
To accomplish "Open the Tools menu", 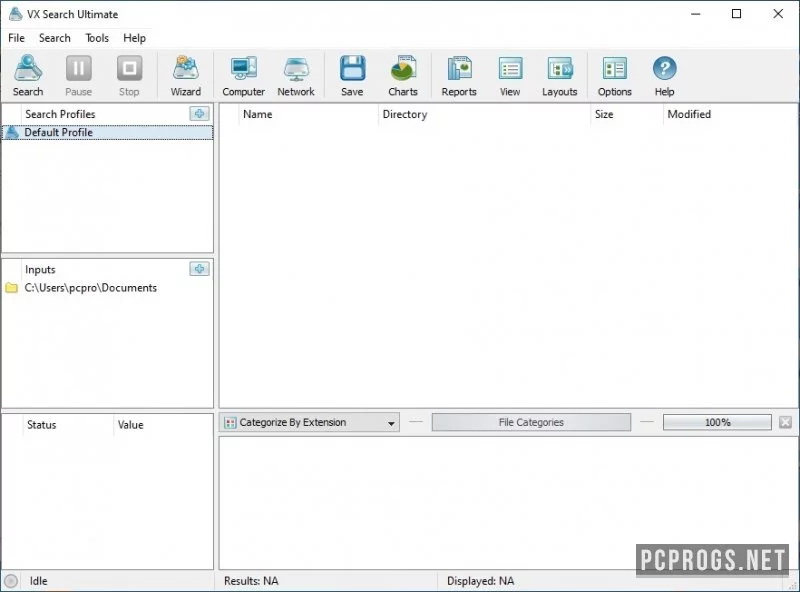I will pos(97,38).
